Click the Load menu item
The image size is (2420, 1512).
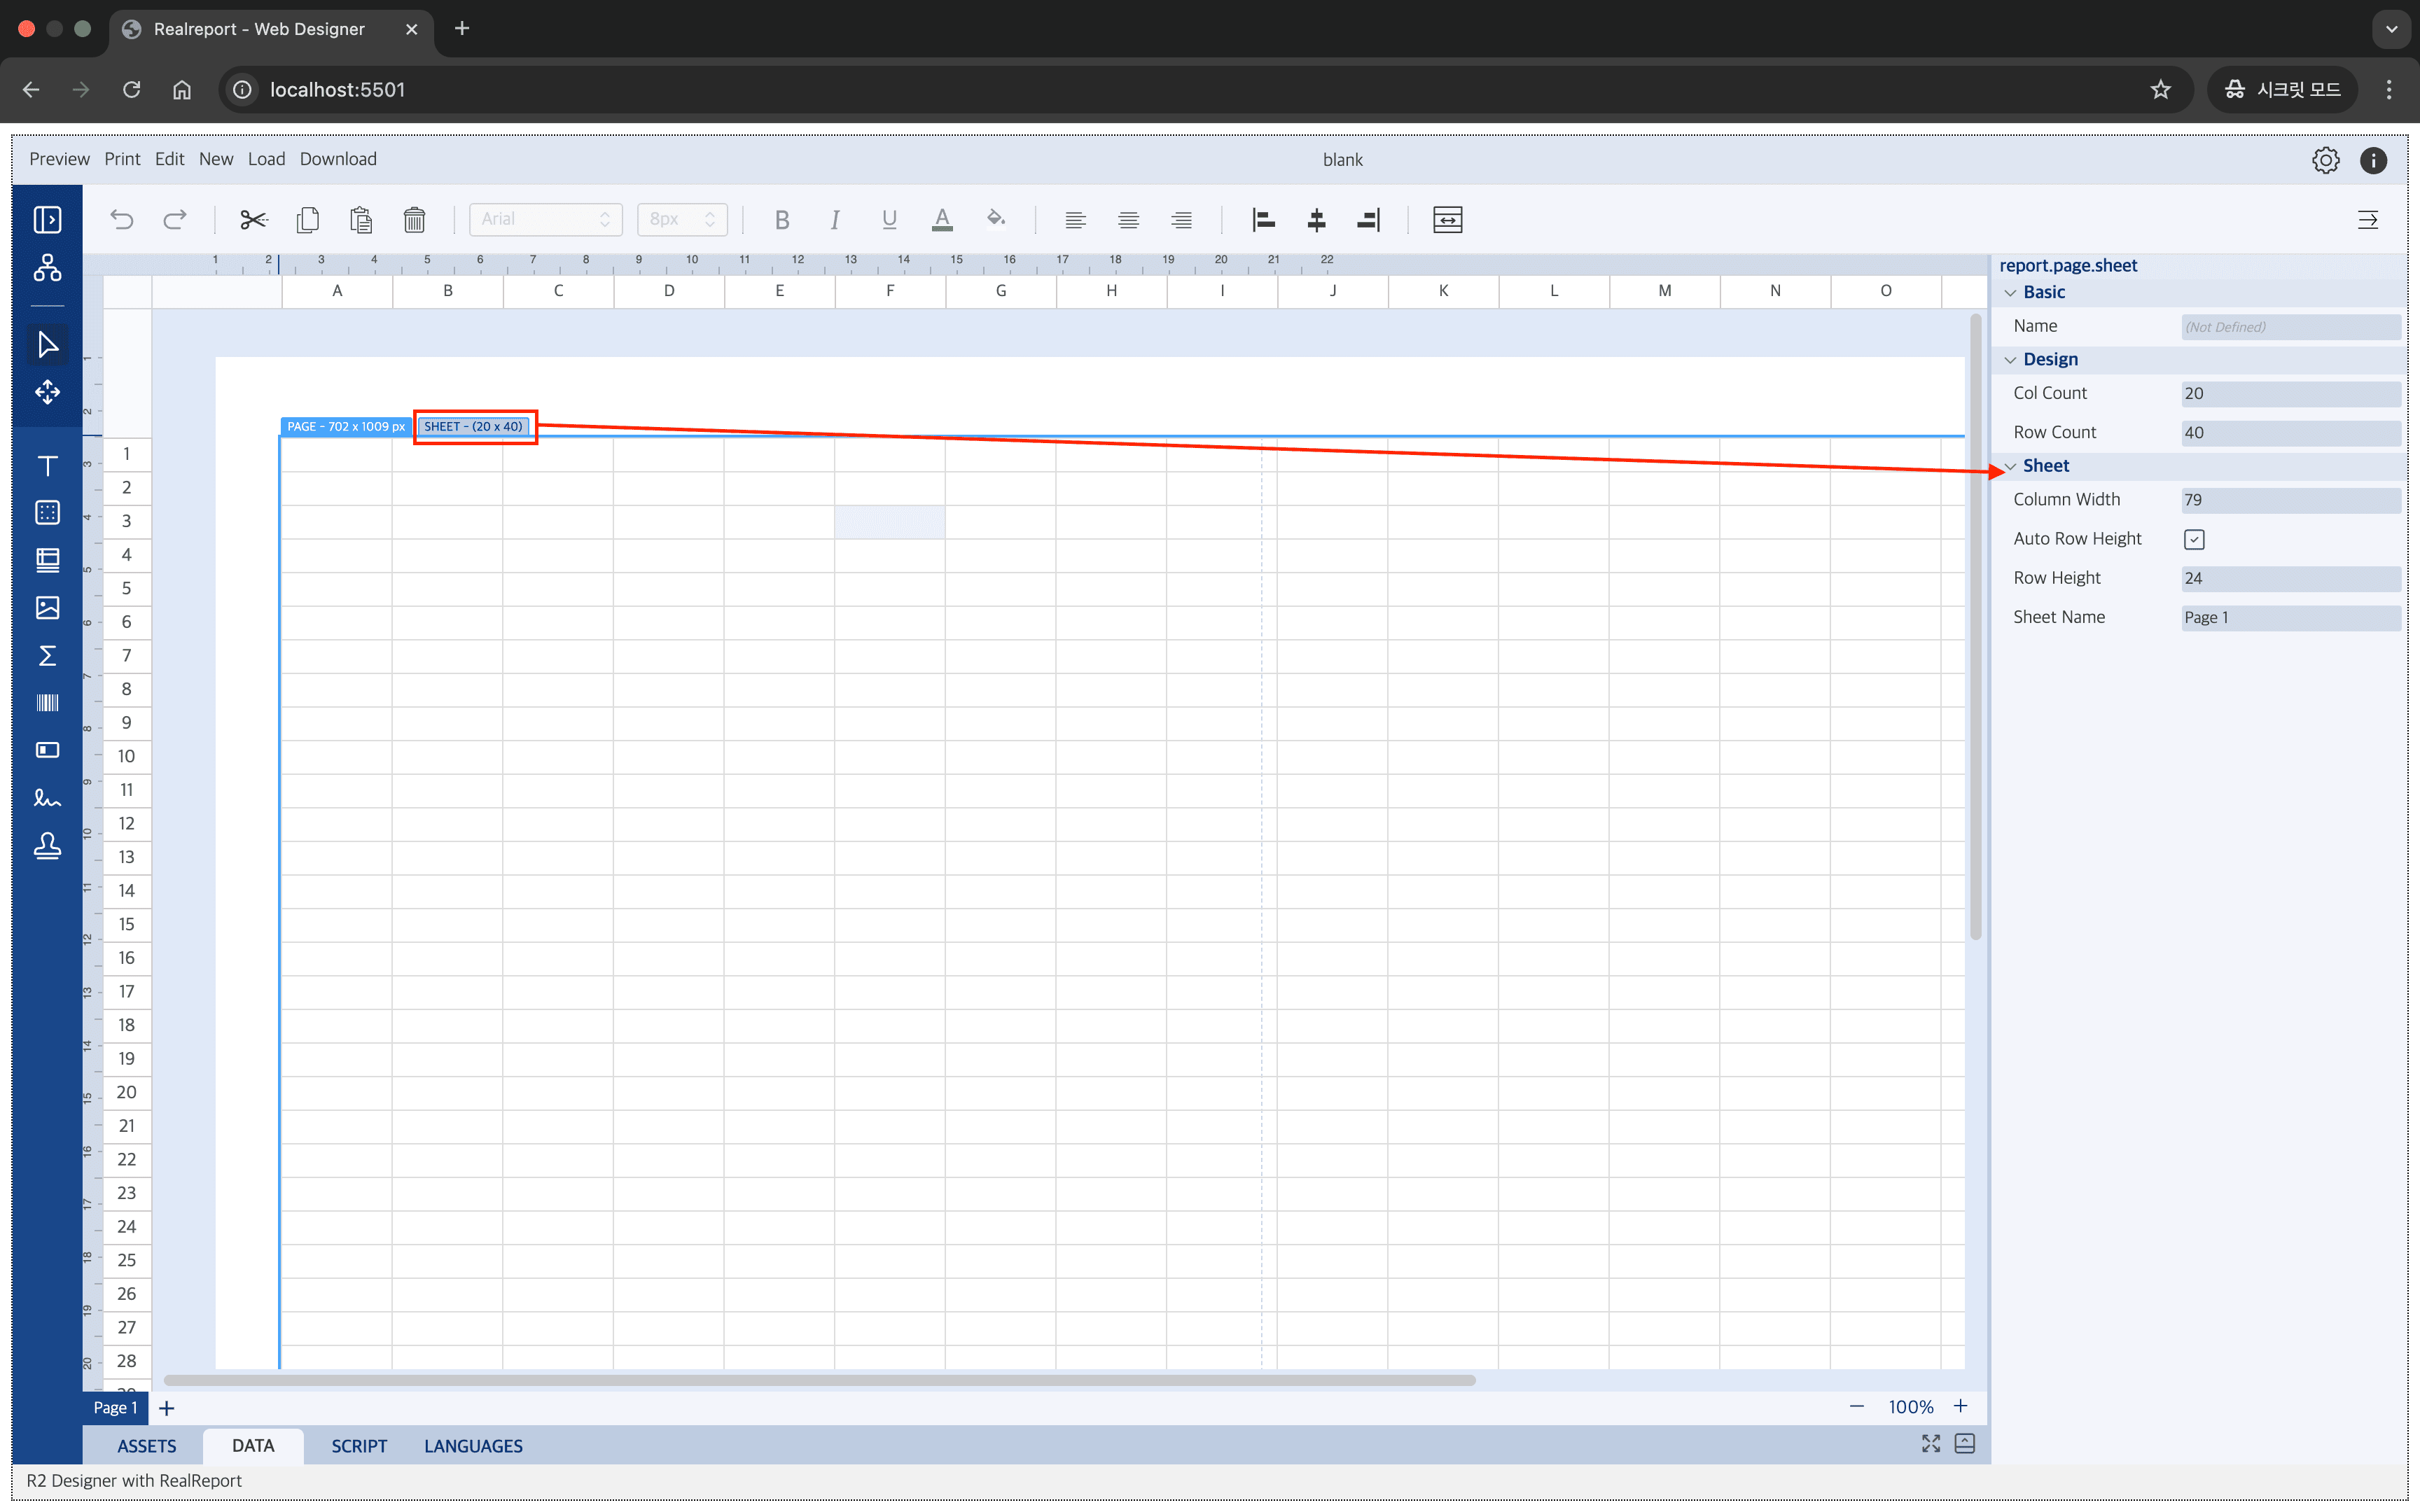click(x=266, y=159)
